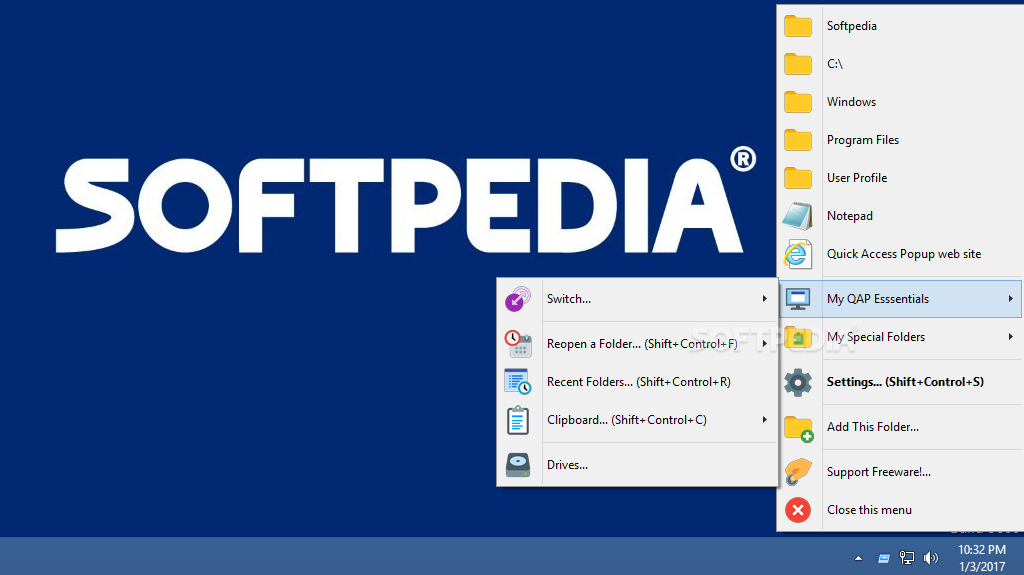Click the Quick Access Popup tray icon
1024x575 pixels.
coord(884,558)
